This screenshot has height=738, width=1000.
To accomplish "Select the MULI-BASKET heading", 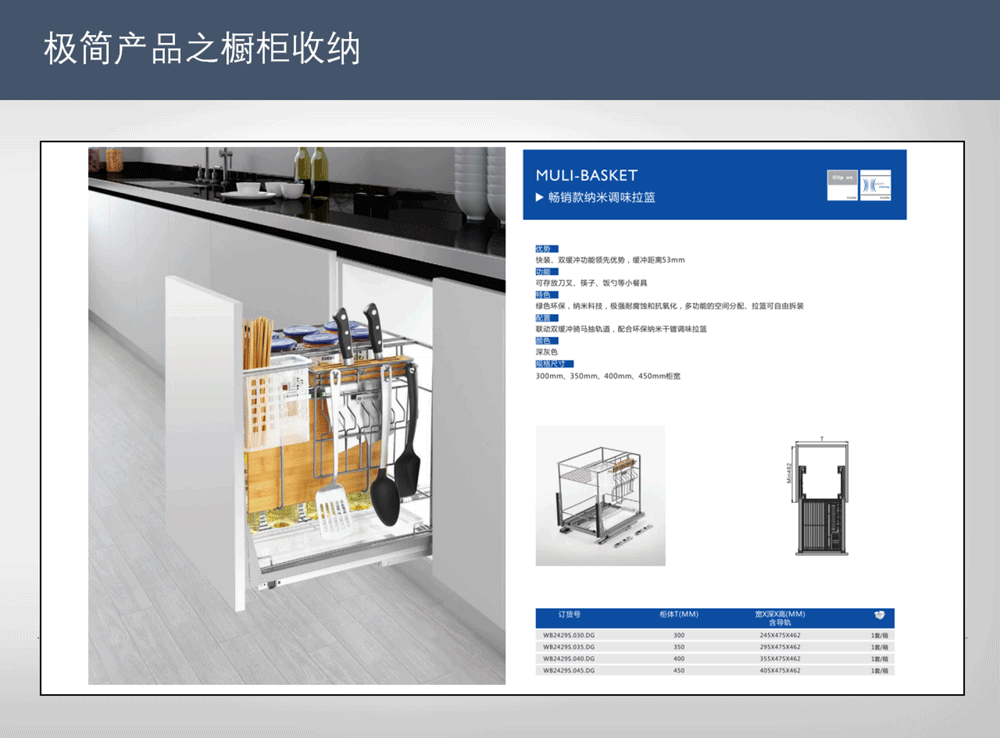I will 587,175.
